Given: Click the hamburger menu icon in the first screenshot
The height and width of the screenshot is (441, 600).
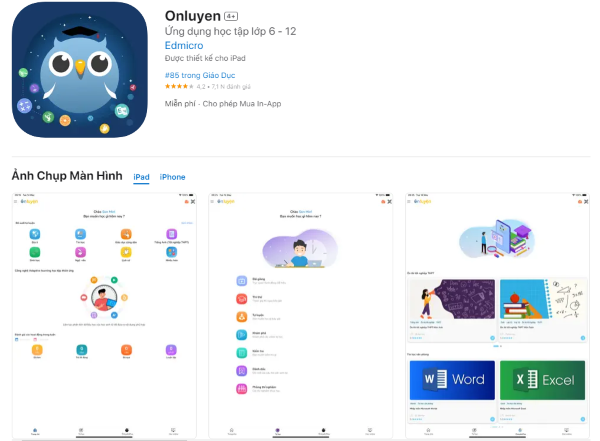Looking at the screenshot, I should [x=16, y=201].
